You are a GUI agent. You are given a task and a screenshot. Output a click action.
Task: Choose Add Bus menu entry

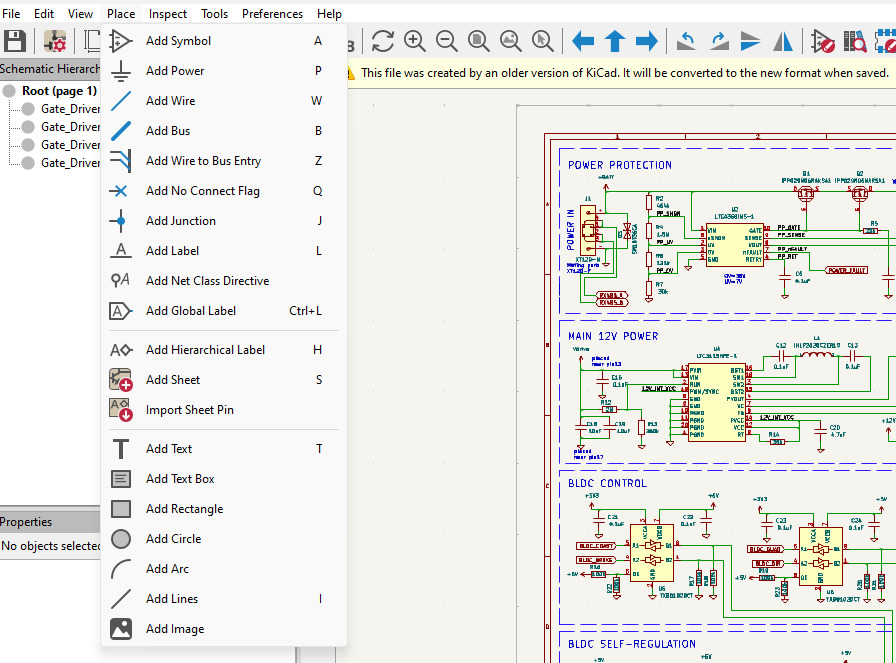click(224, 131)
